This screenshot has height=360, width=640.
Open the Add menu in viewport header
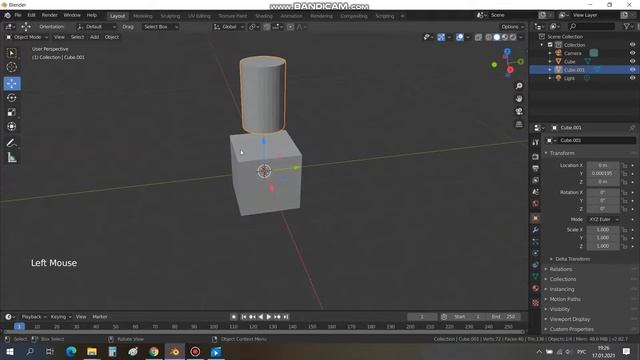point(94,37)
